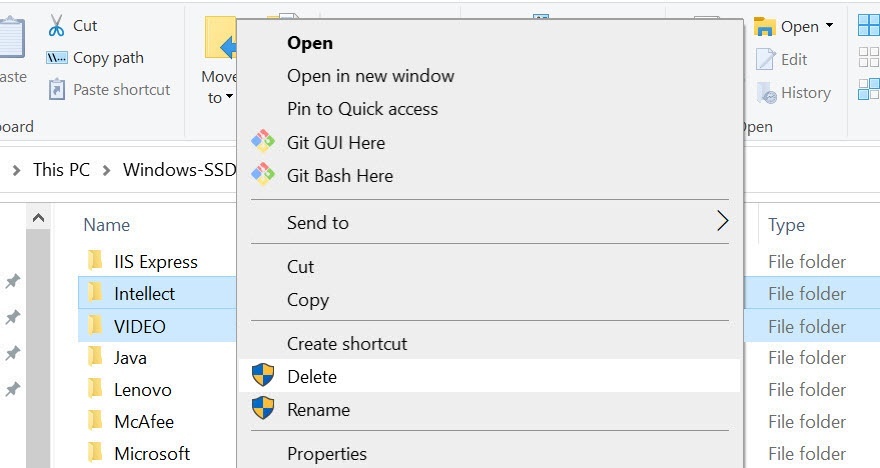Click the shield icon beside Rename
Image resolution: width=880 pixels, height=468 pixels.
(263, 409)
